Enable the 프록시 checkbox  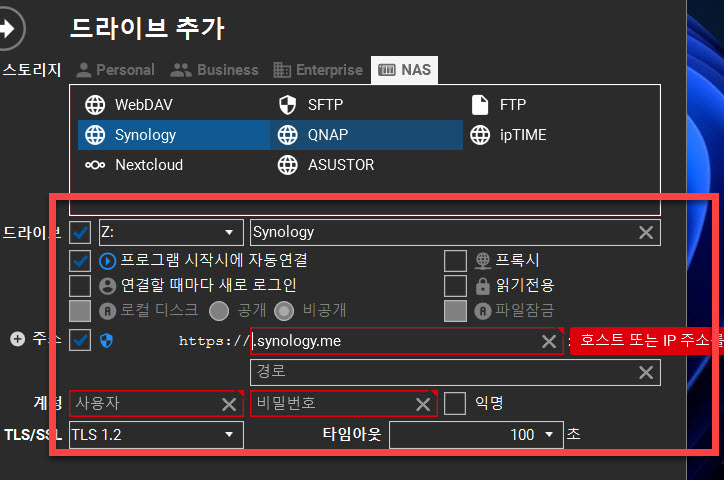pyautogui.click(x=455, y=261)
